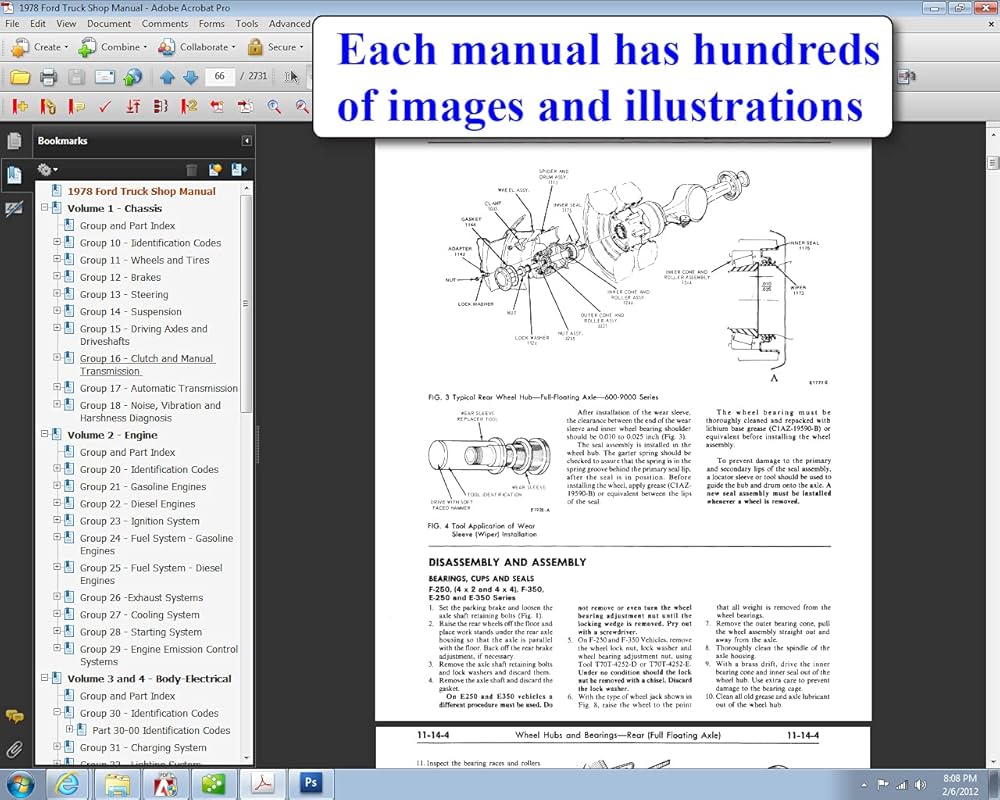Open the Pages thumbnail panel icon
Viewport: 1000px width, 800px height.
tap(14, 141)
